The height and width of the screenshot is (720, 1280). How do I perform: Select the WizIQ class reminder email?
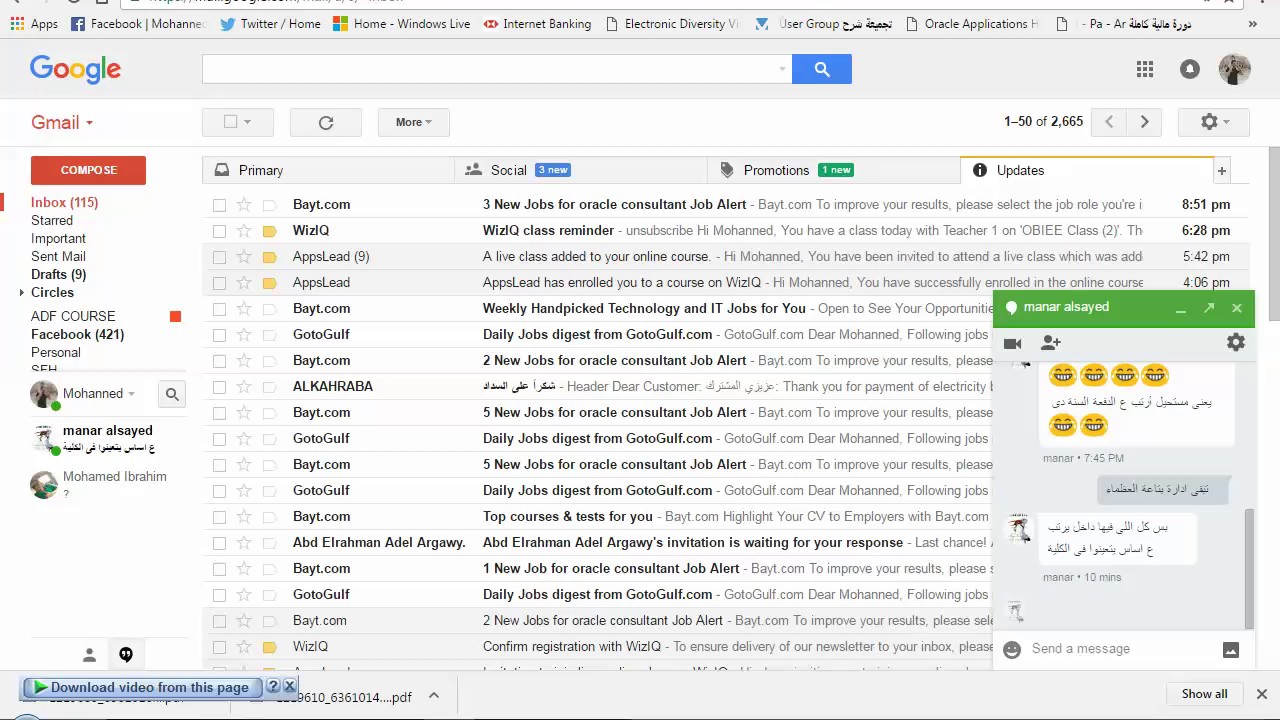219,231
